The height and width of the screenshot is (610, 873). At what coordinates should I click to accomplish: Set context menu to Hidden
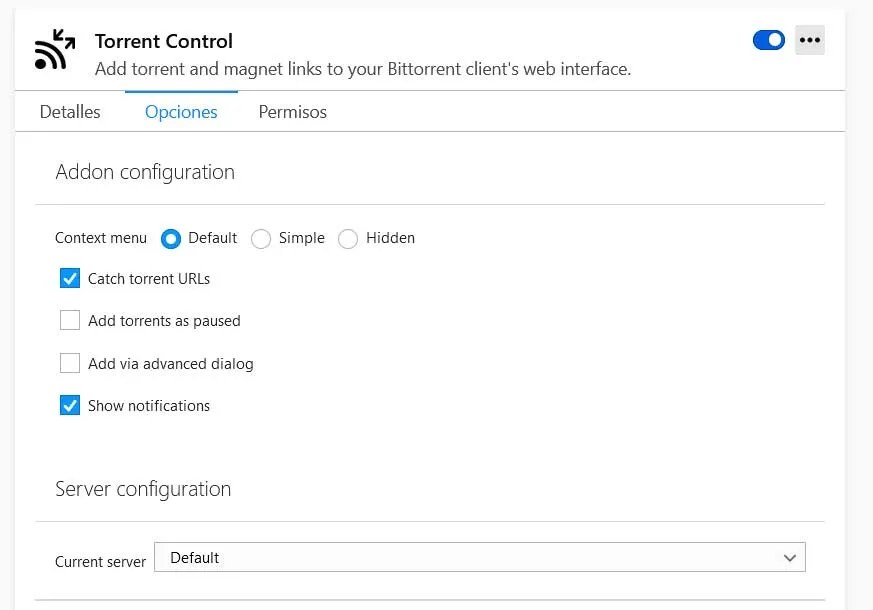348,239
